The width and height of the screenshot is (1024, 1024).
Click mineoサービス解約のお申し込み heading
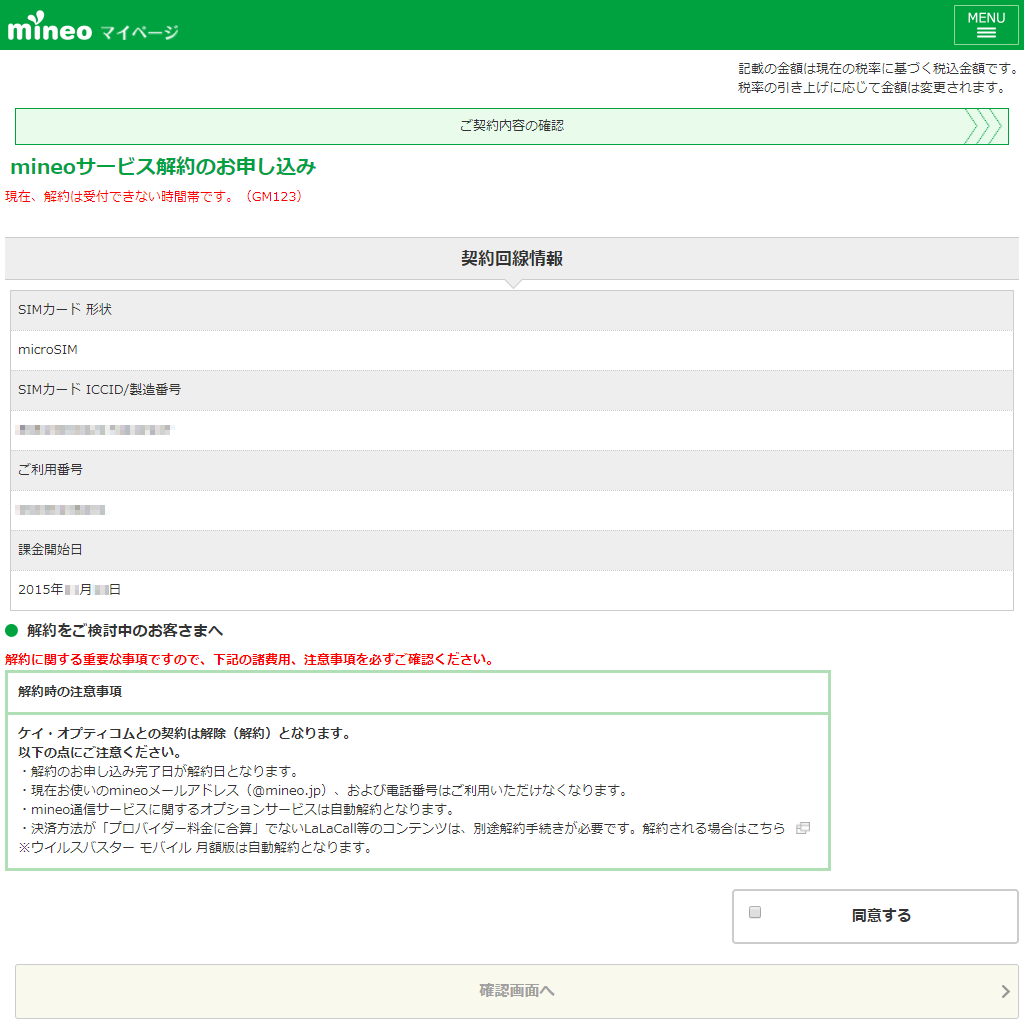click(163, 167)
